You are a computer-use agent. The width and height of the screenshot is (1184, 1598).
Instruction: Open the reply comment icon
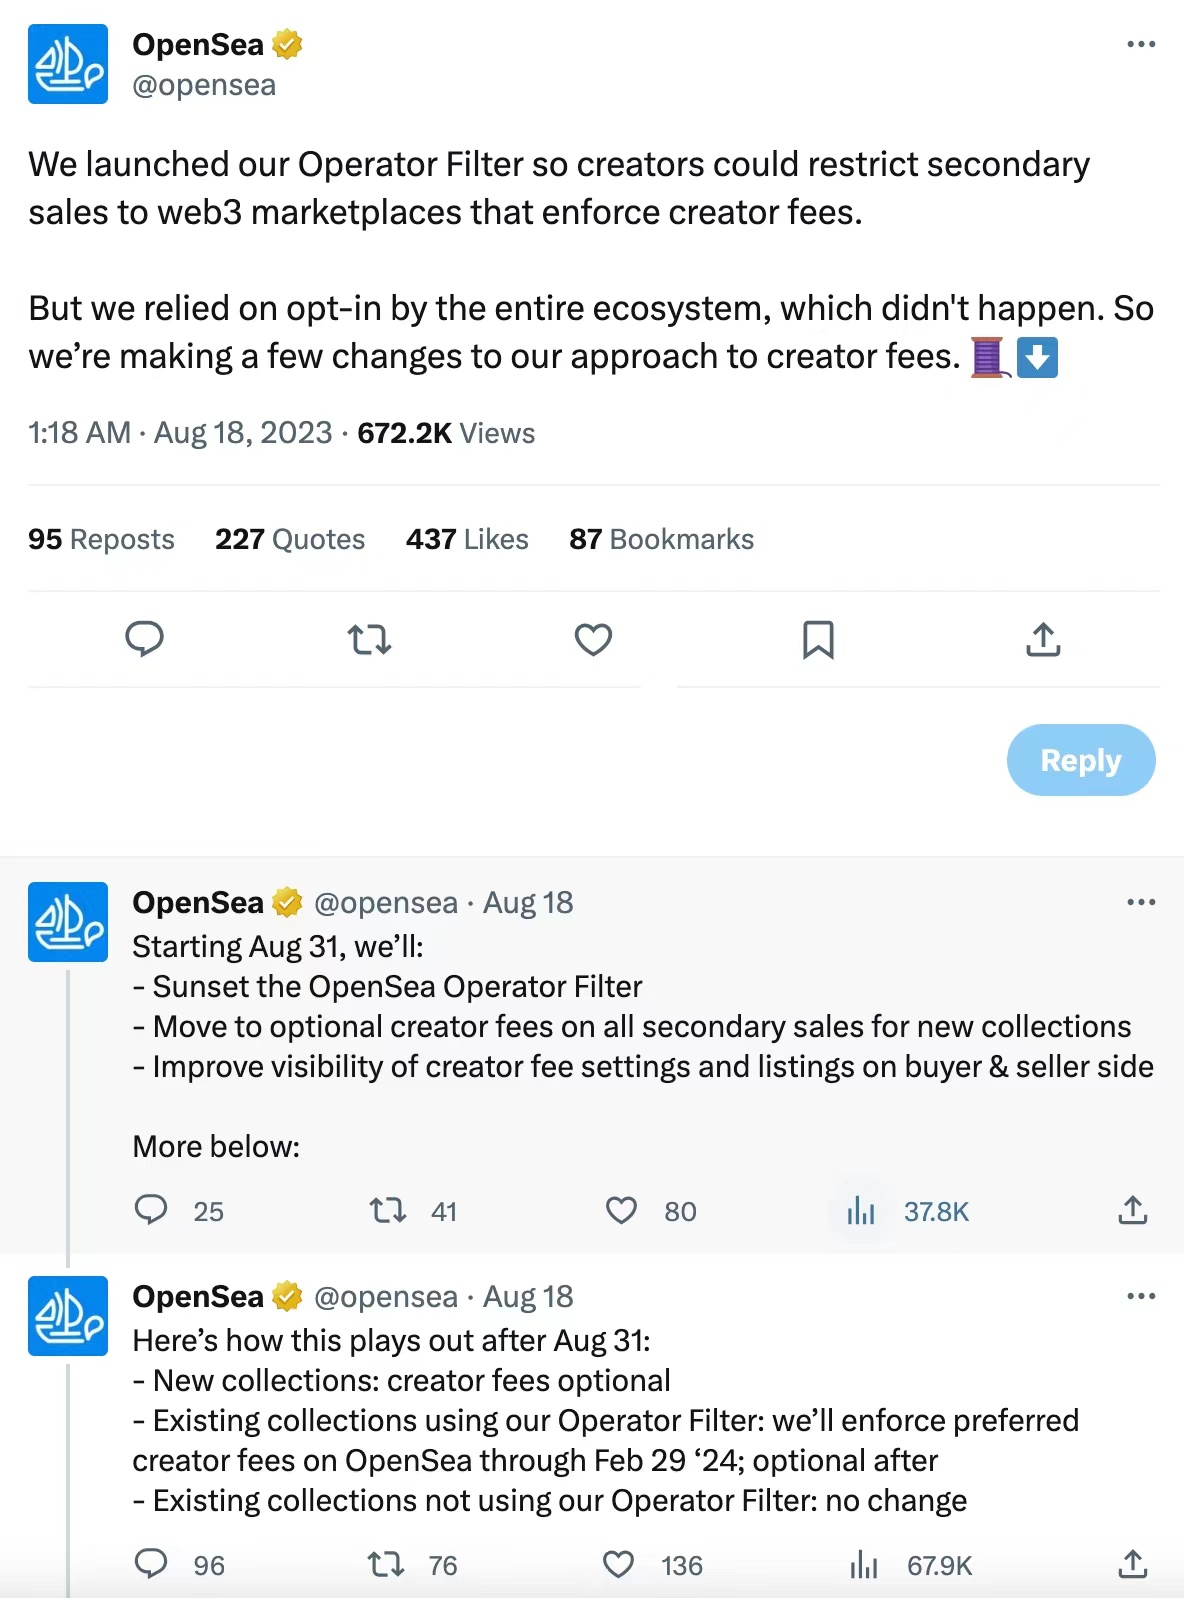click(143, 640)
